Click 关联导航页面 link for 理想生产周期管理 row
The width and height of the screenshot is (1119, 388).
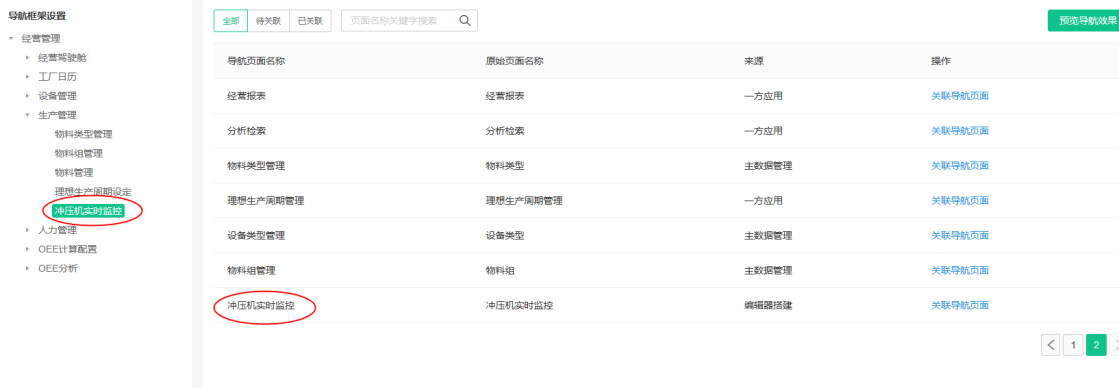click(x=960, y=201)
